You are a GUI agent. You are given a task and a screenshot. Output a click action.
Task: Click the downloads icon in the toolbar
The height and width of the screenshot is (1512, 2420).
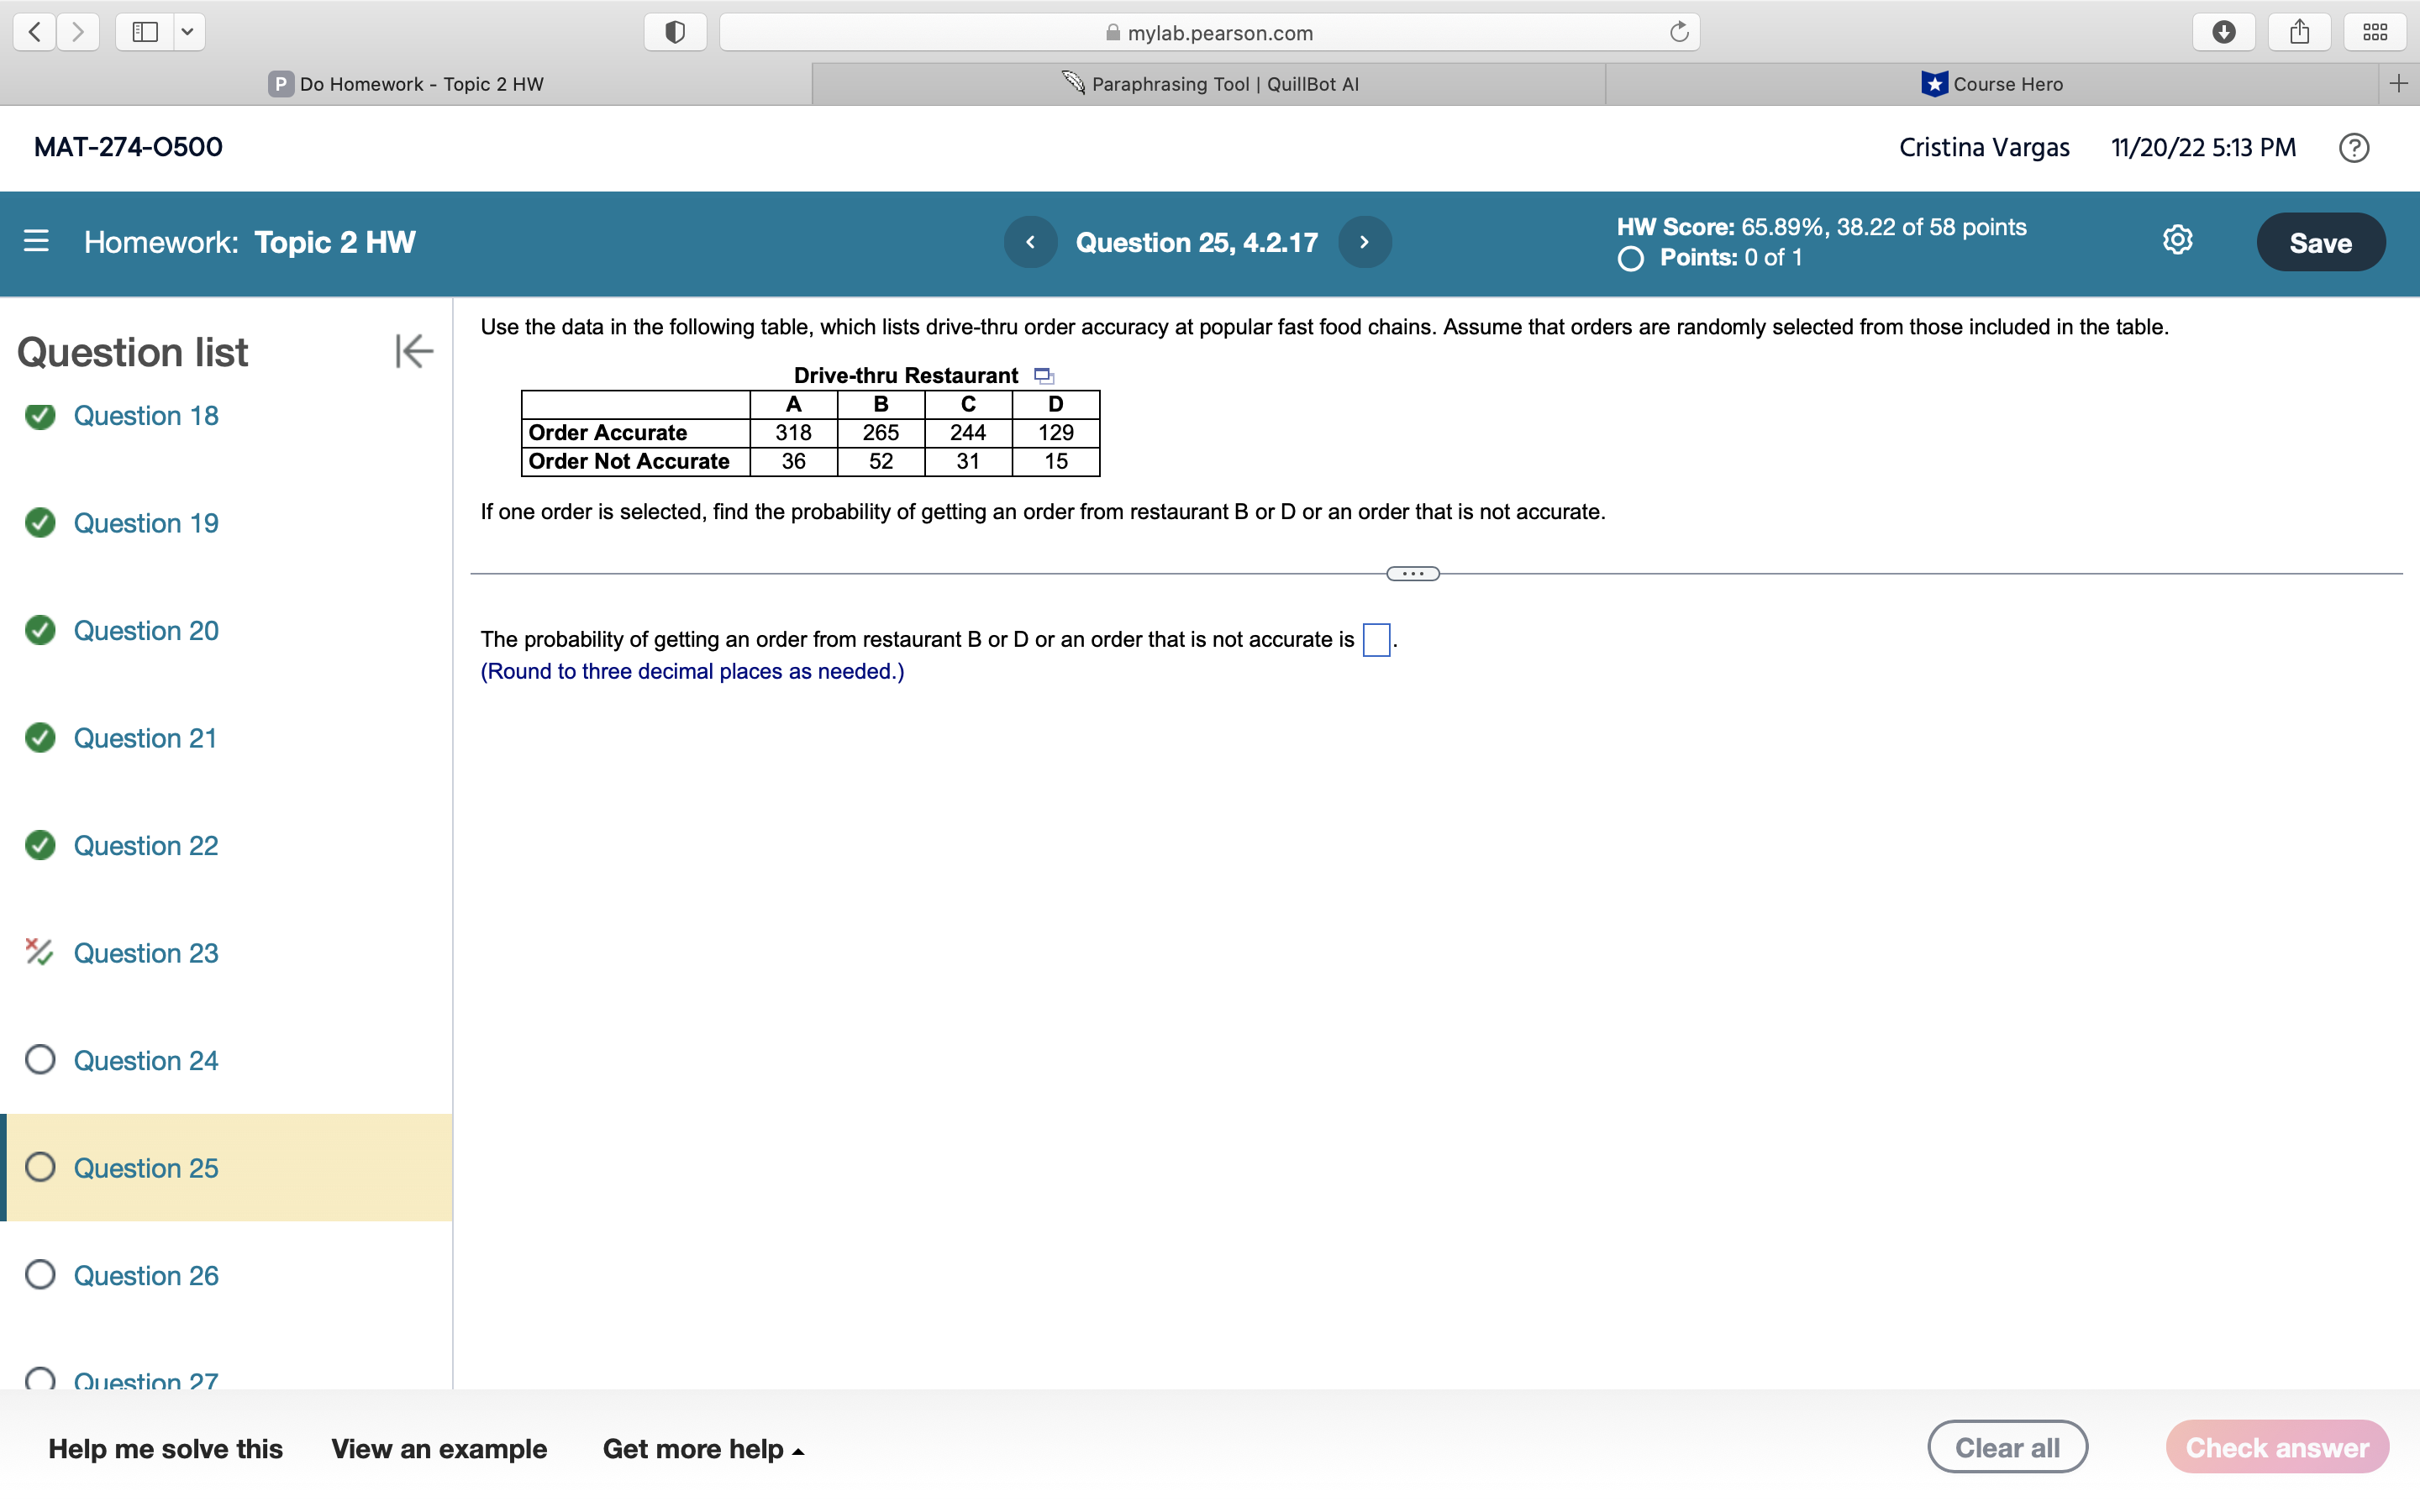(2224, 31)
